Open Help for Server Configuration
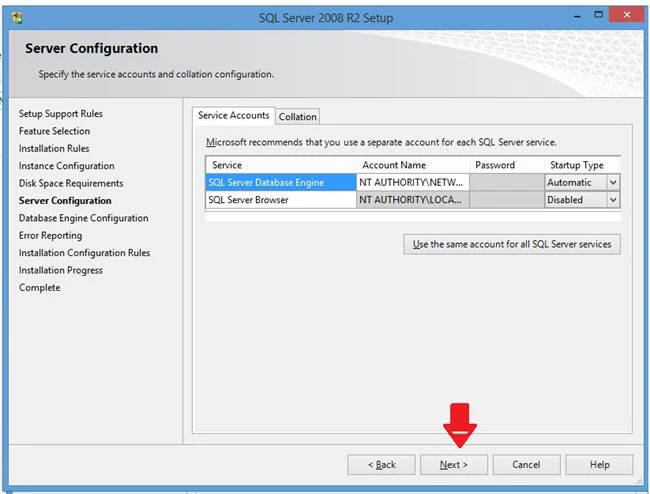650x494 pixels. [x=599, y=465]
